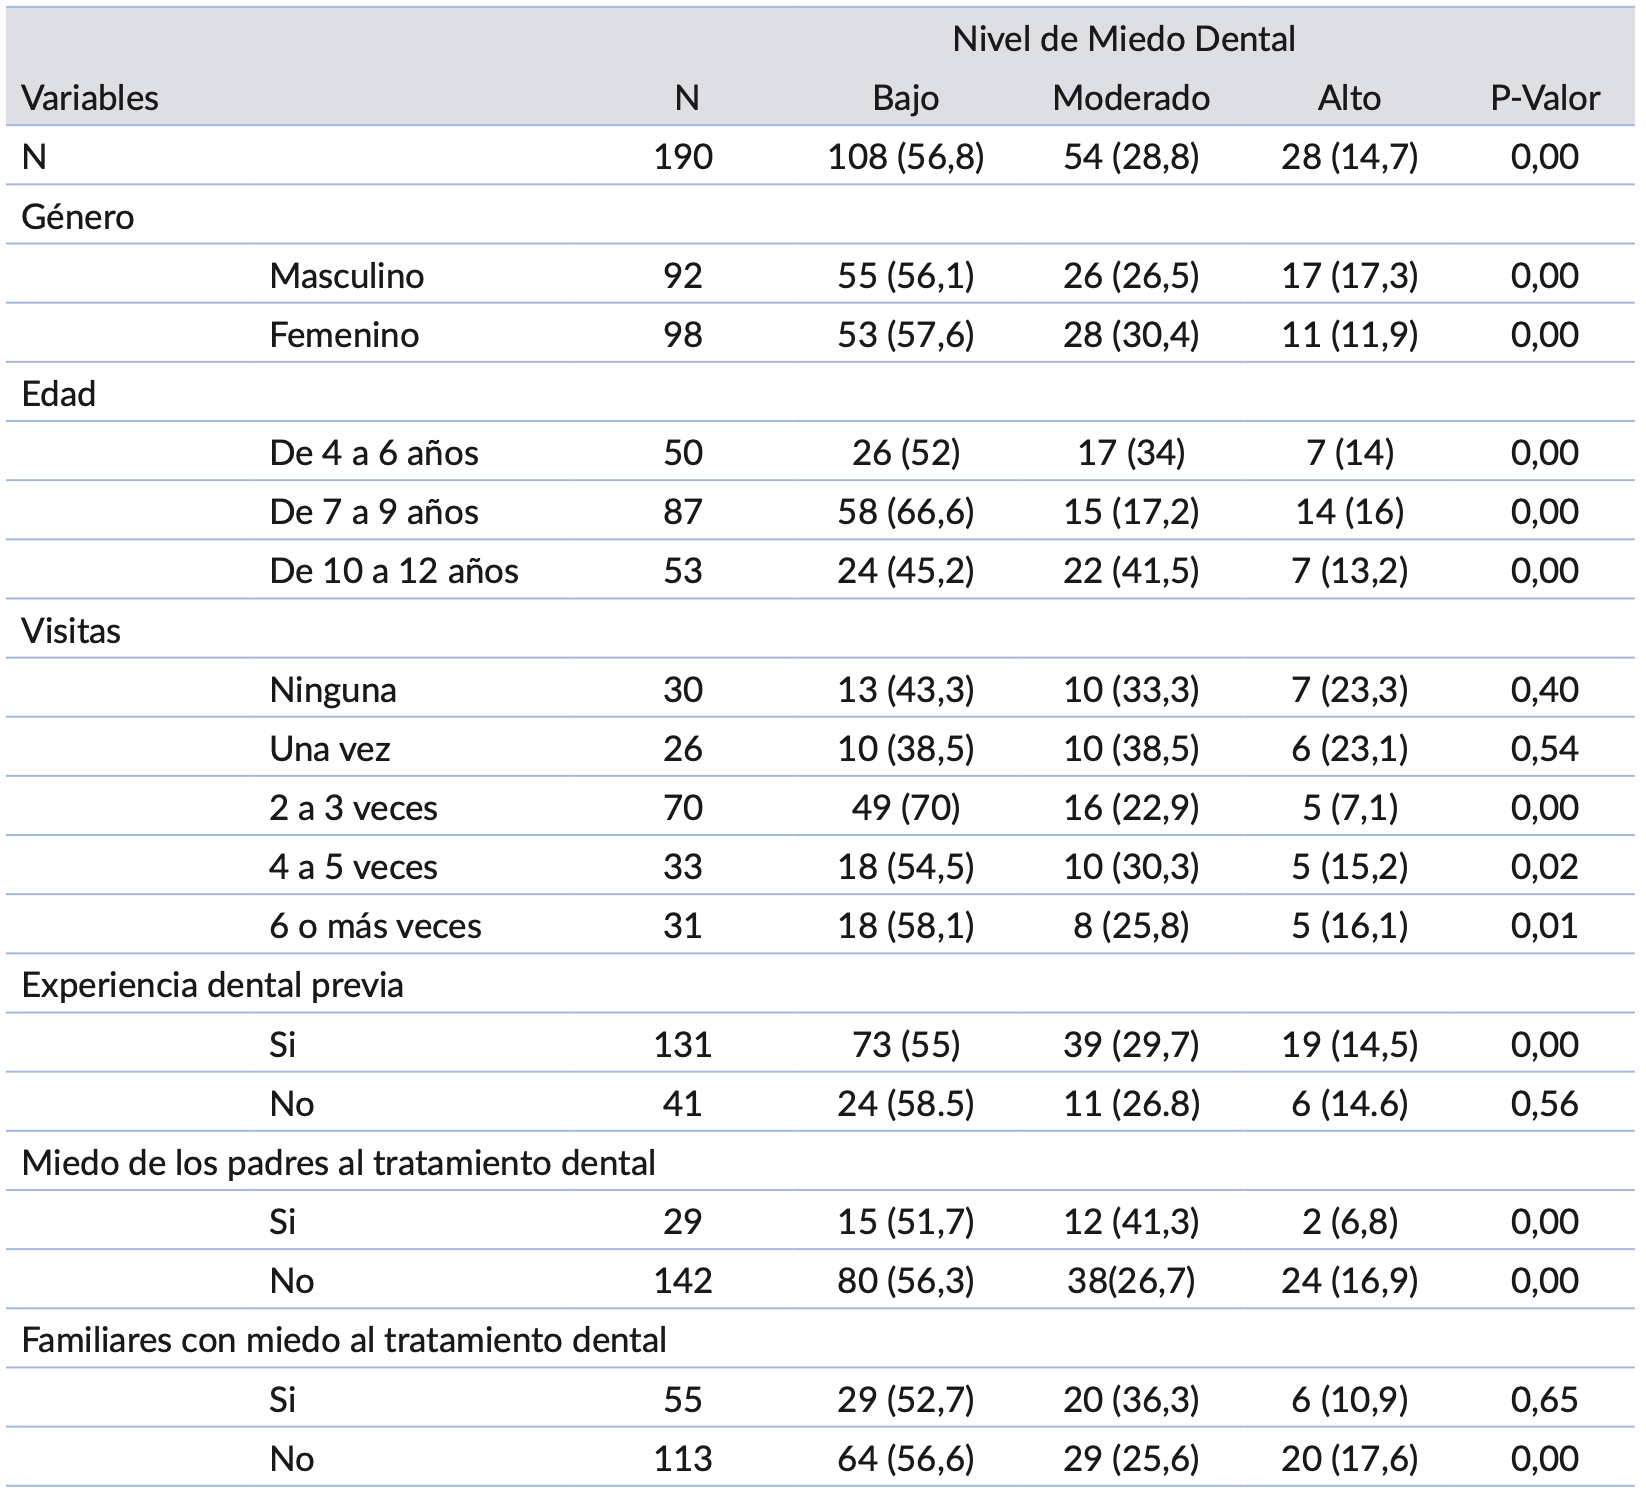The image size is (1646, 1492).
Task: Select the Una vez row label
Action: (330, 749)
